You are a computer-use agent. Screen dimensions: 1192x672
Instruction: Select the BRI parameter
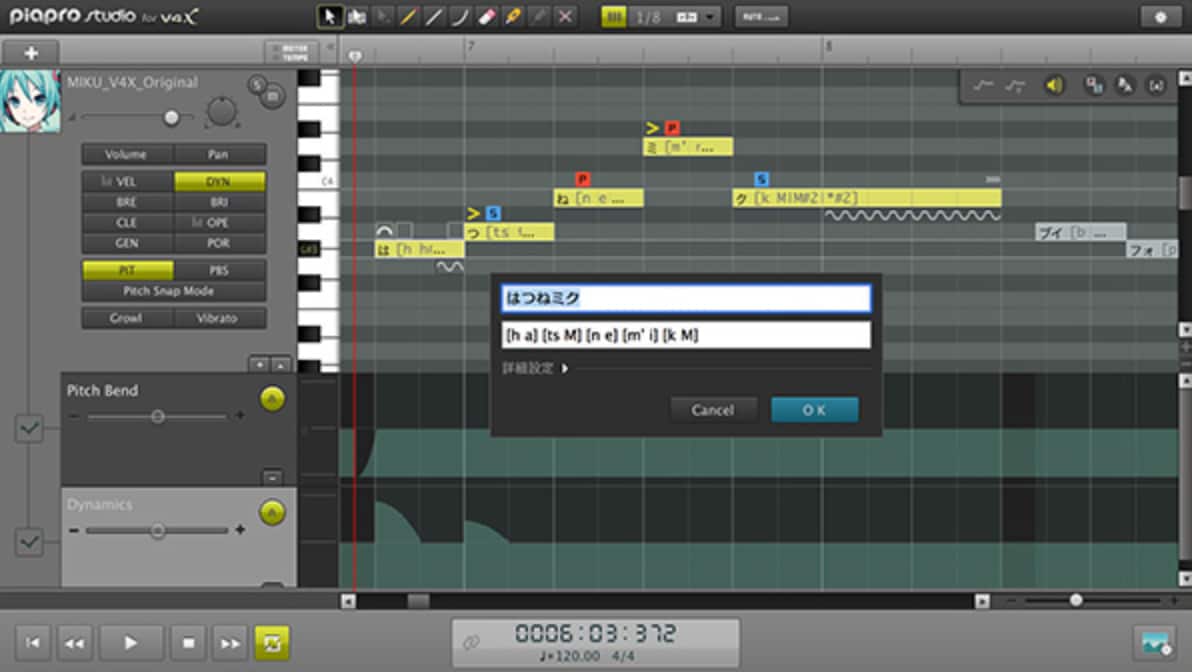point(219,202)
